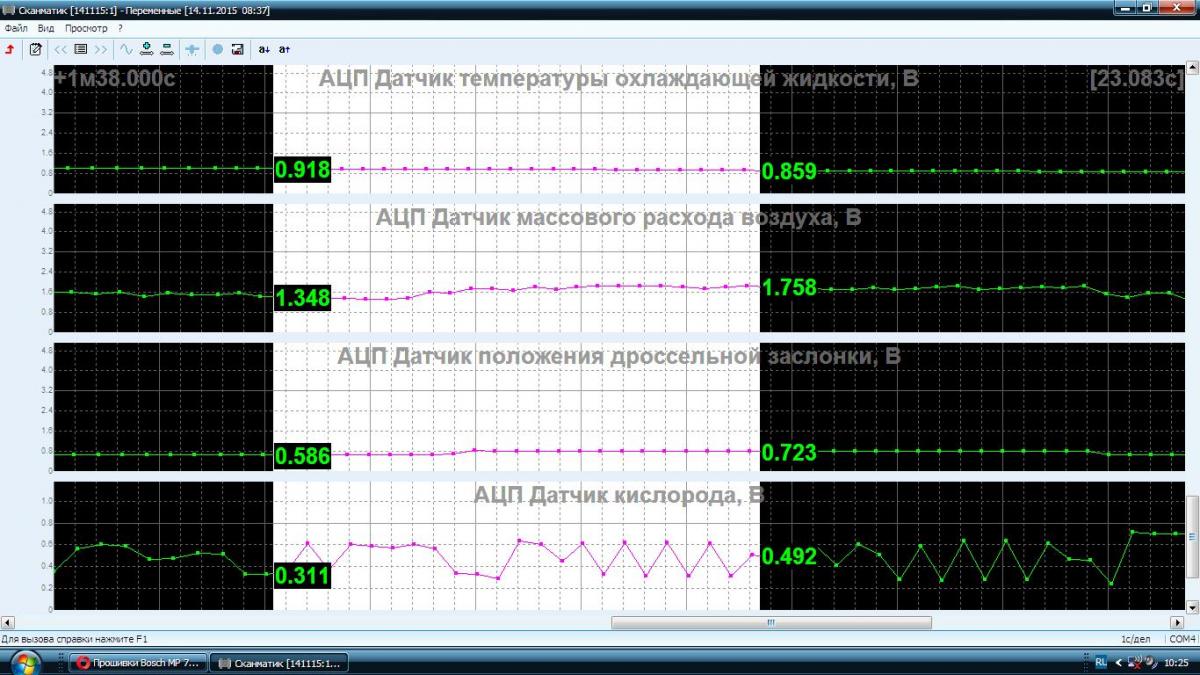Click the F1 help hint in status bar

pyautogui.click(x=74, y=638)
